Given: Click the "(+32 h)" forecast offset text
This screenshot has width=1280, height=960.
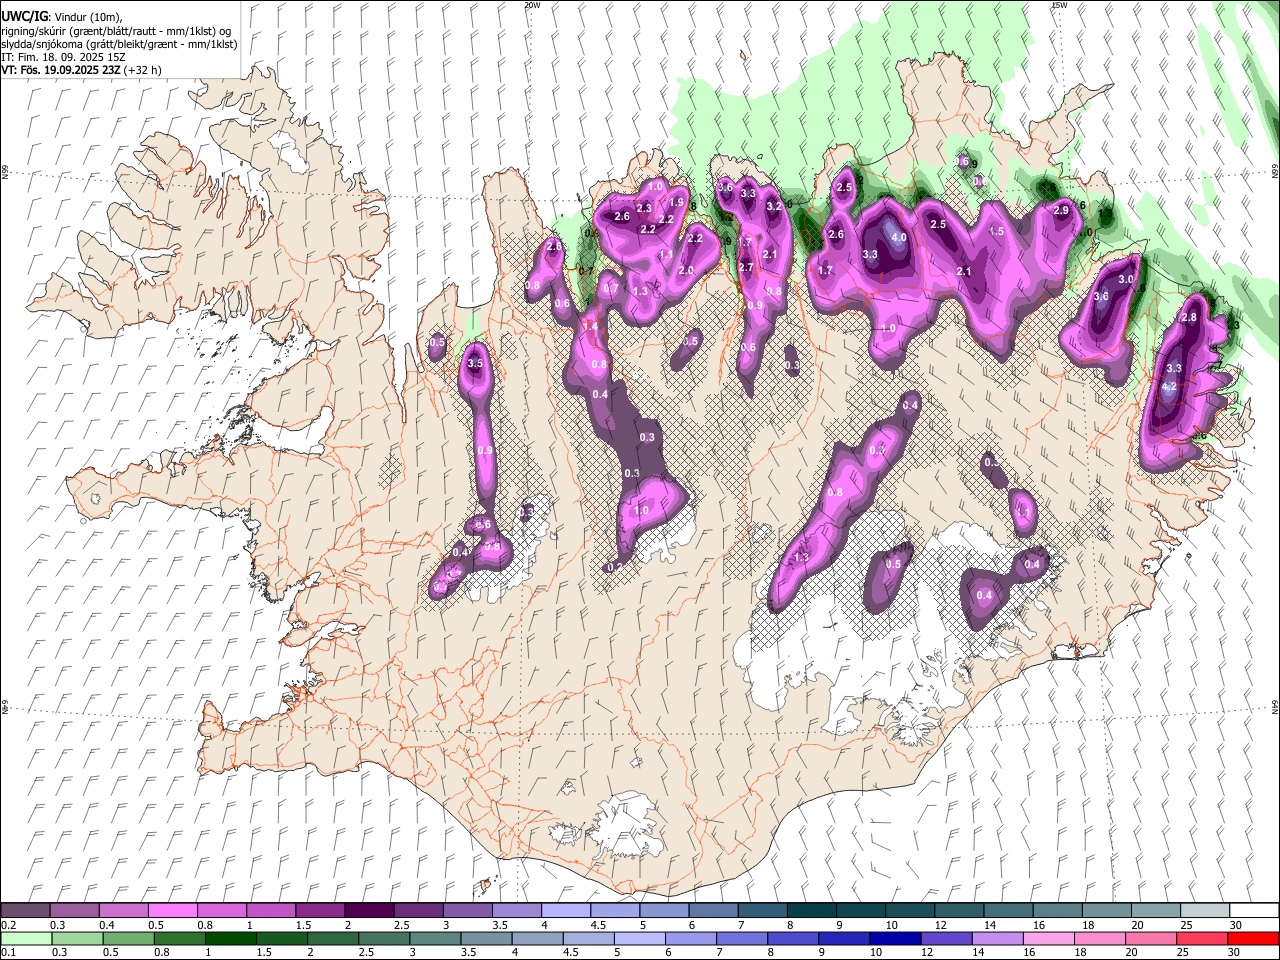Looking at the screenshot, I should coord(141,70).
